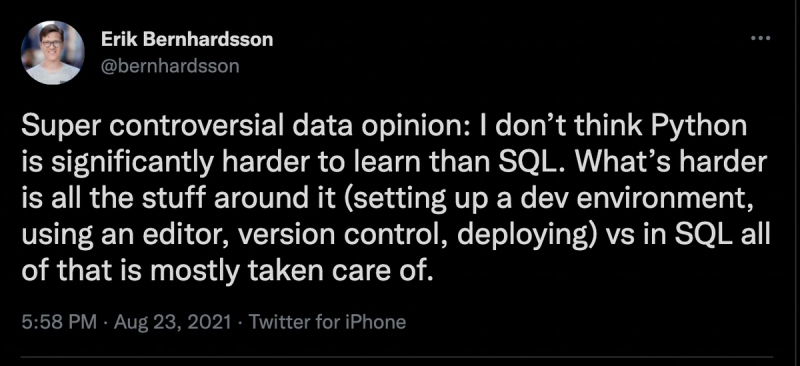
Task: Open the three-dot more options menu
Action: 761,38
